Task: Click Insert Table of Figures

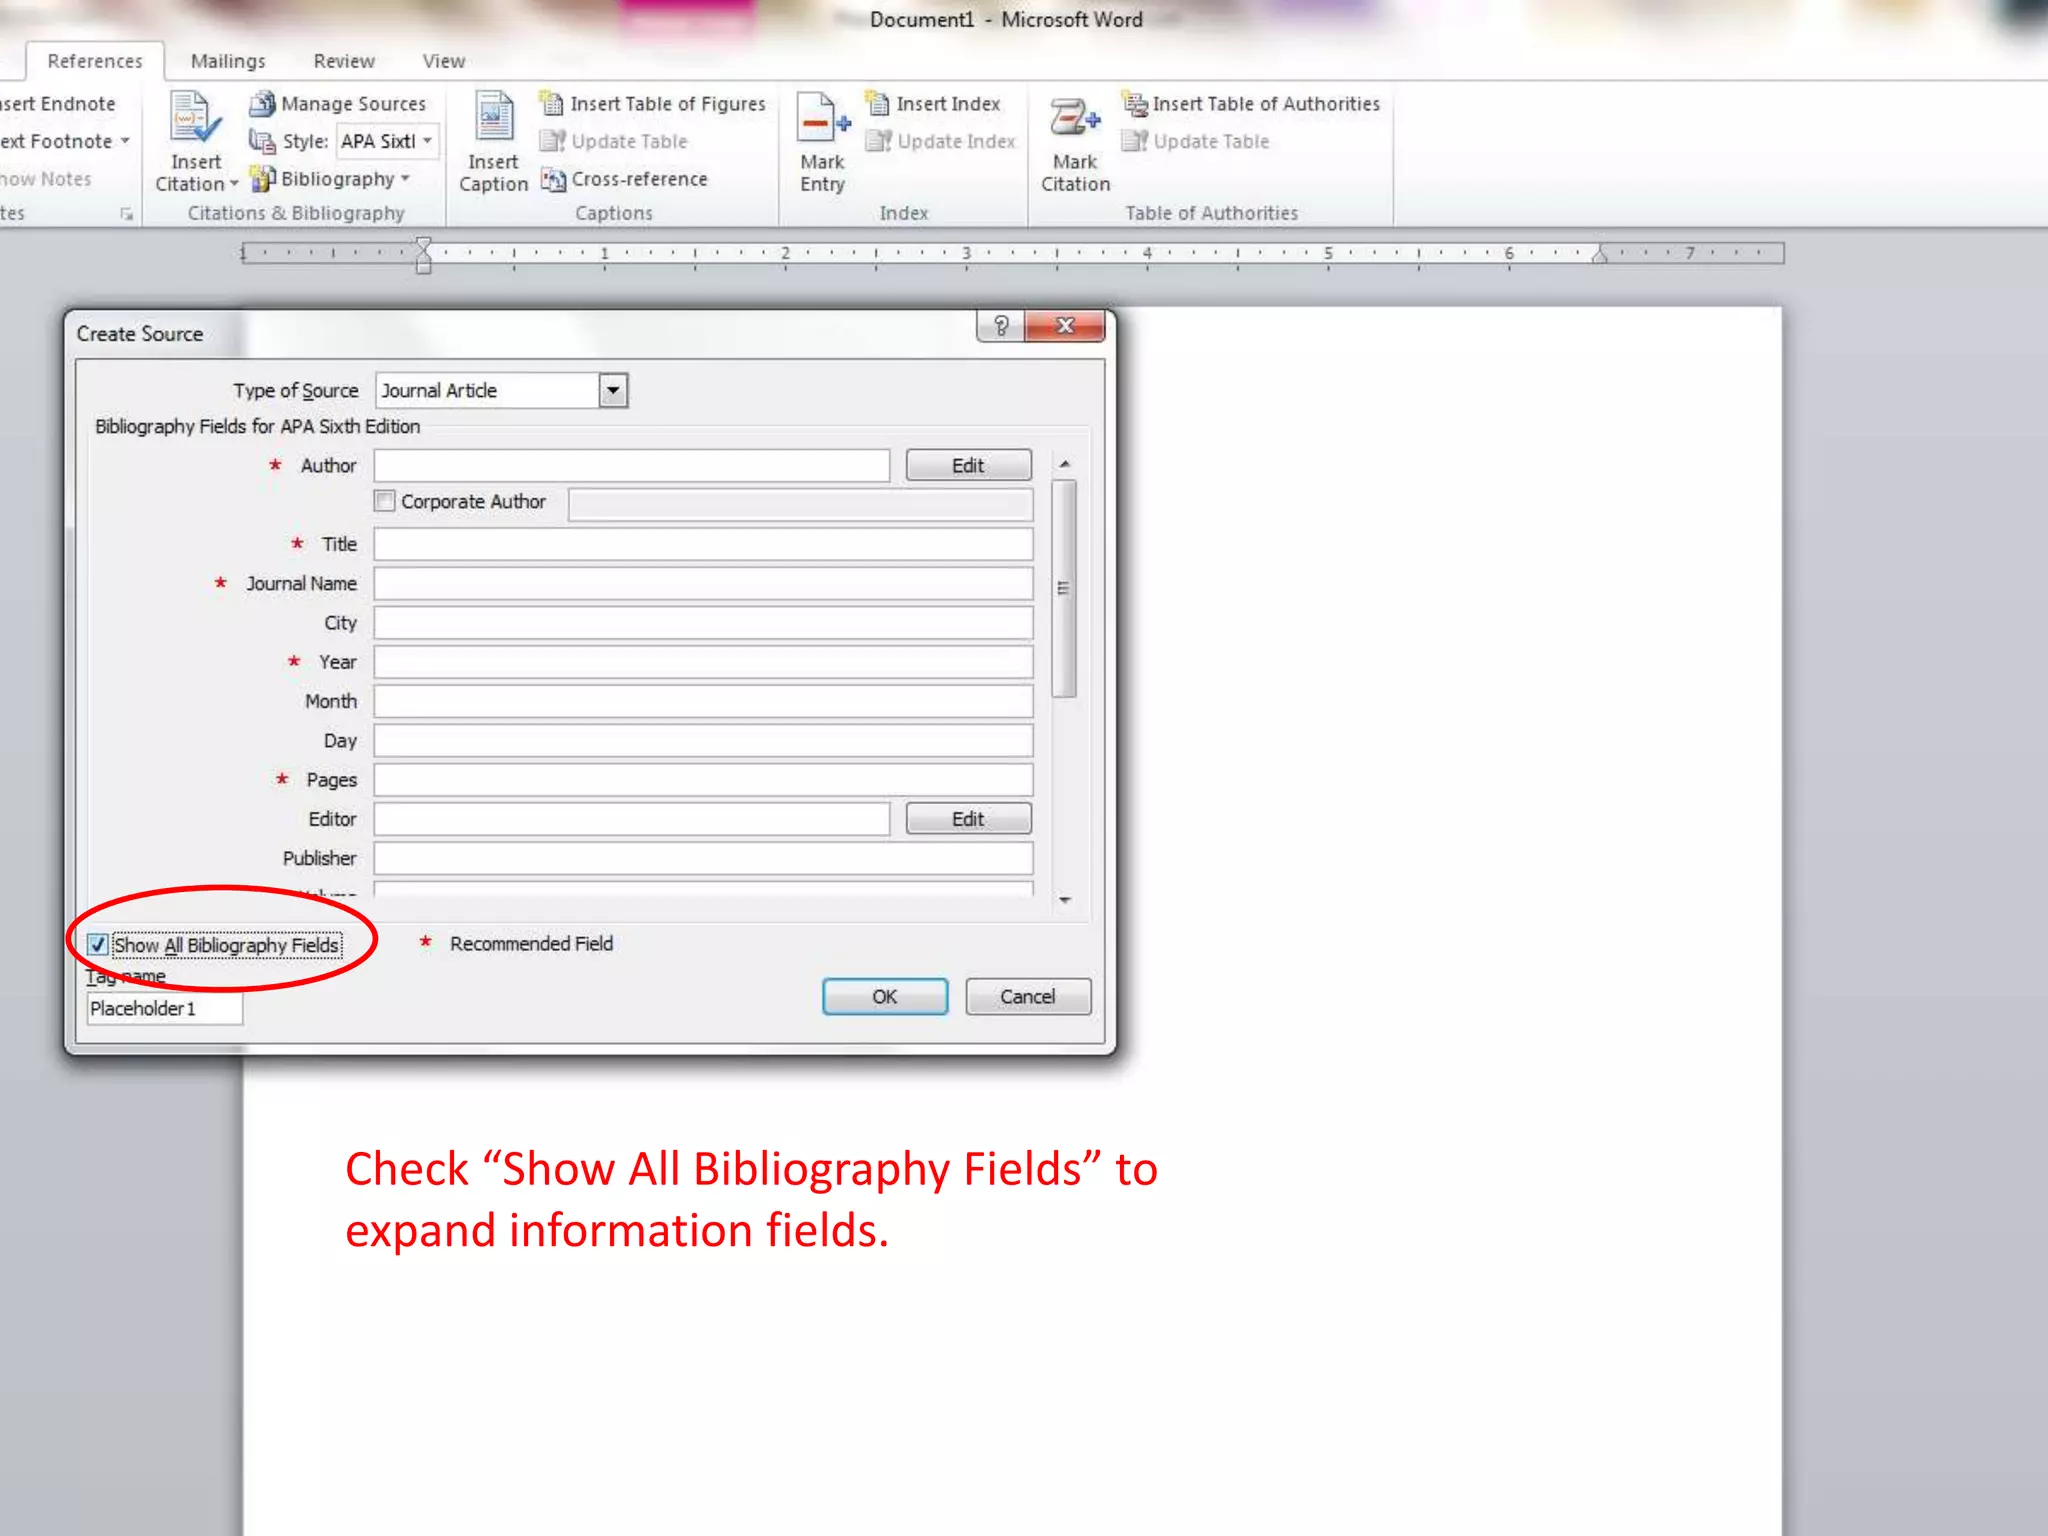Action: click(x=652, y=103)
